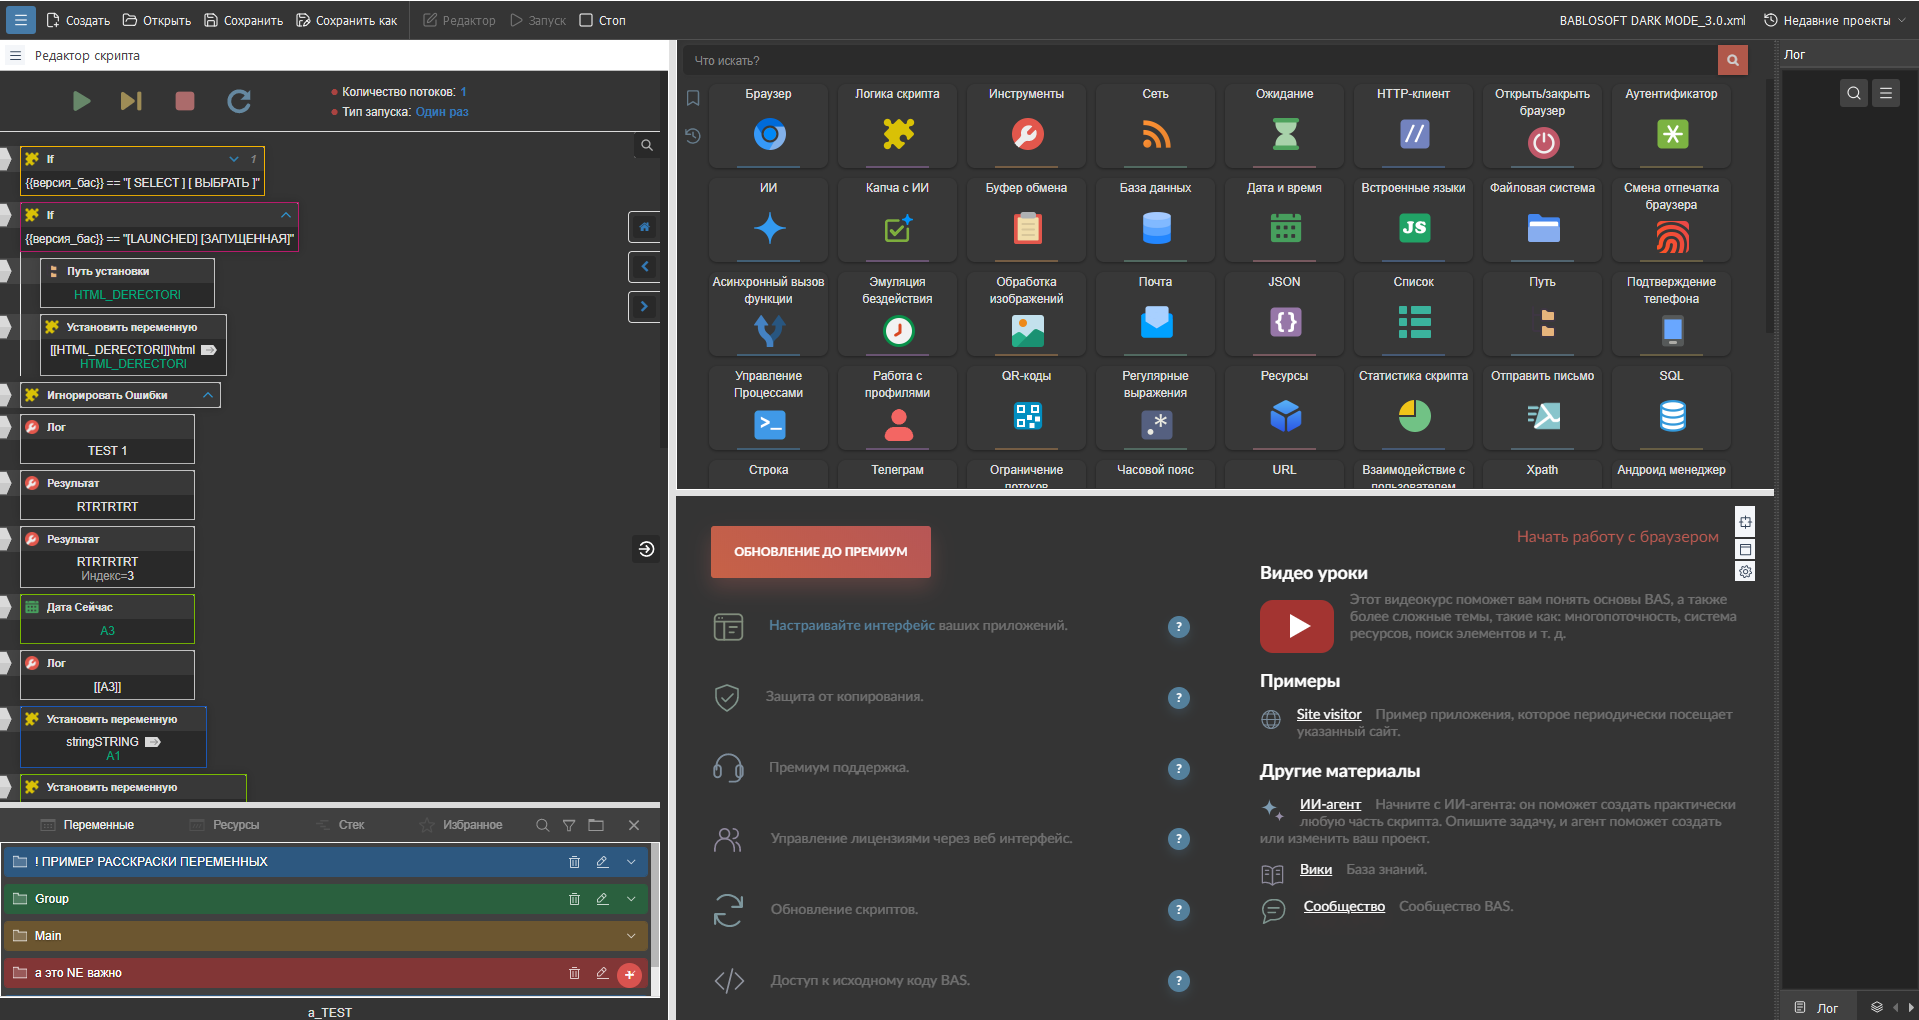Click the red search button
The image size is (1919, 1020).
[x=1733, y=60]
